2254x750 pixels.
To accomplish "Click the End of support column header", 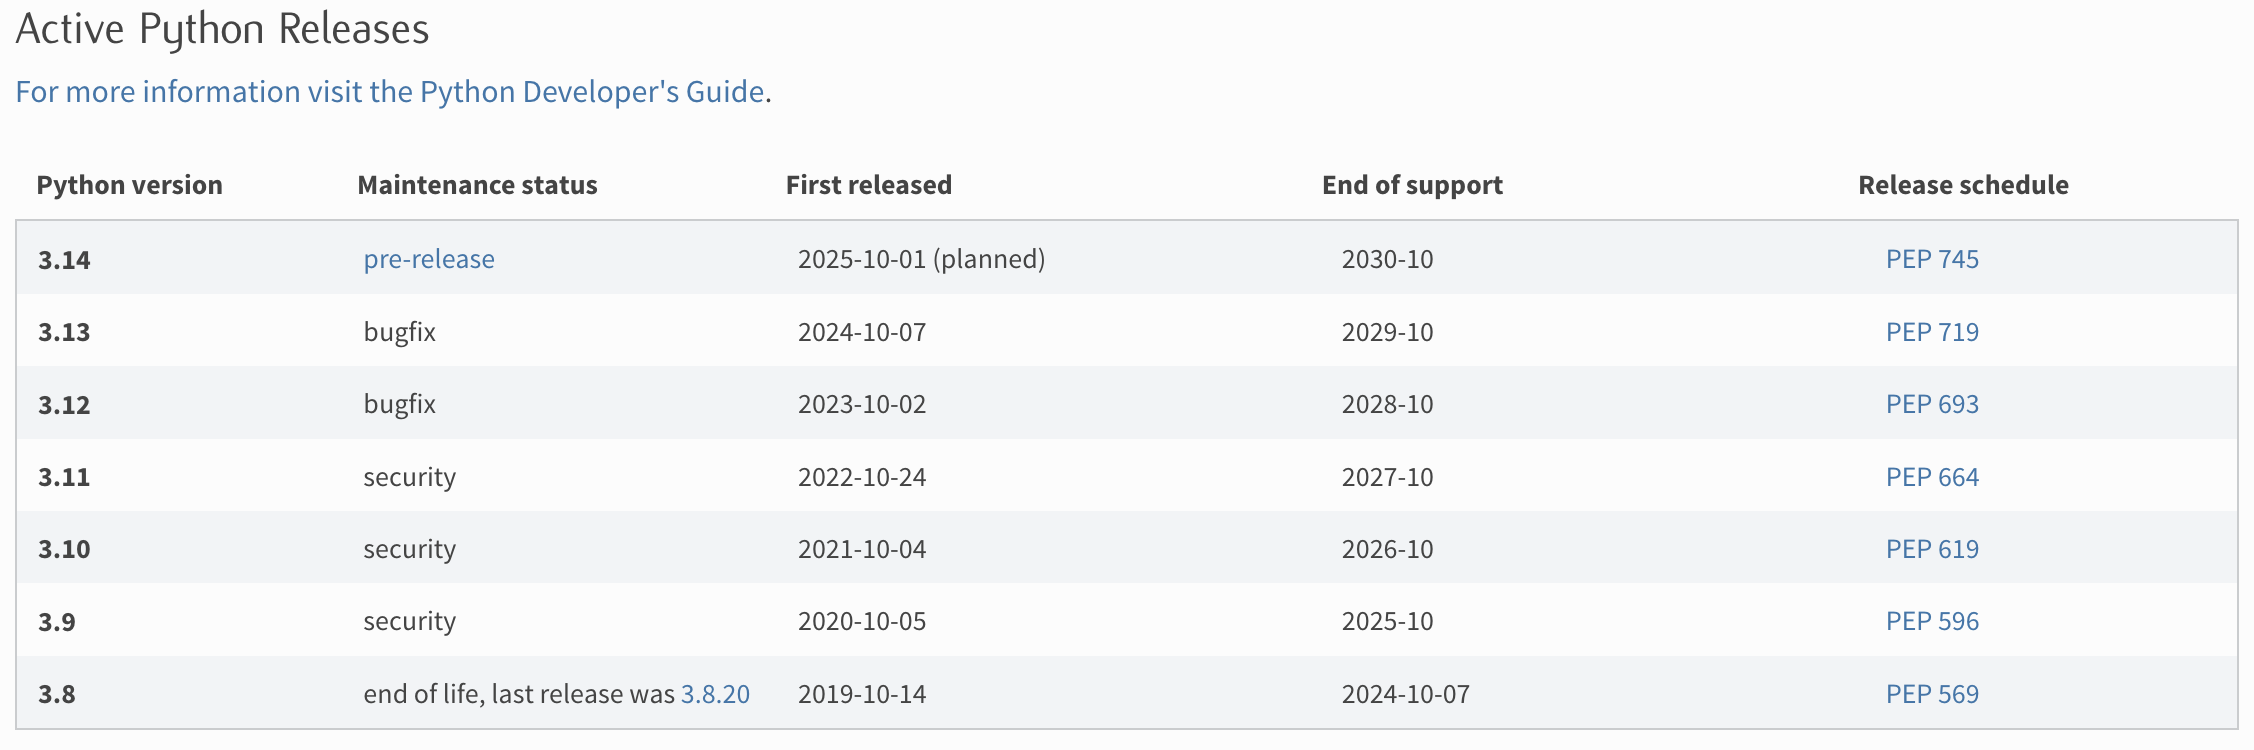I will click(x=1412, y=185).
